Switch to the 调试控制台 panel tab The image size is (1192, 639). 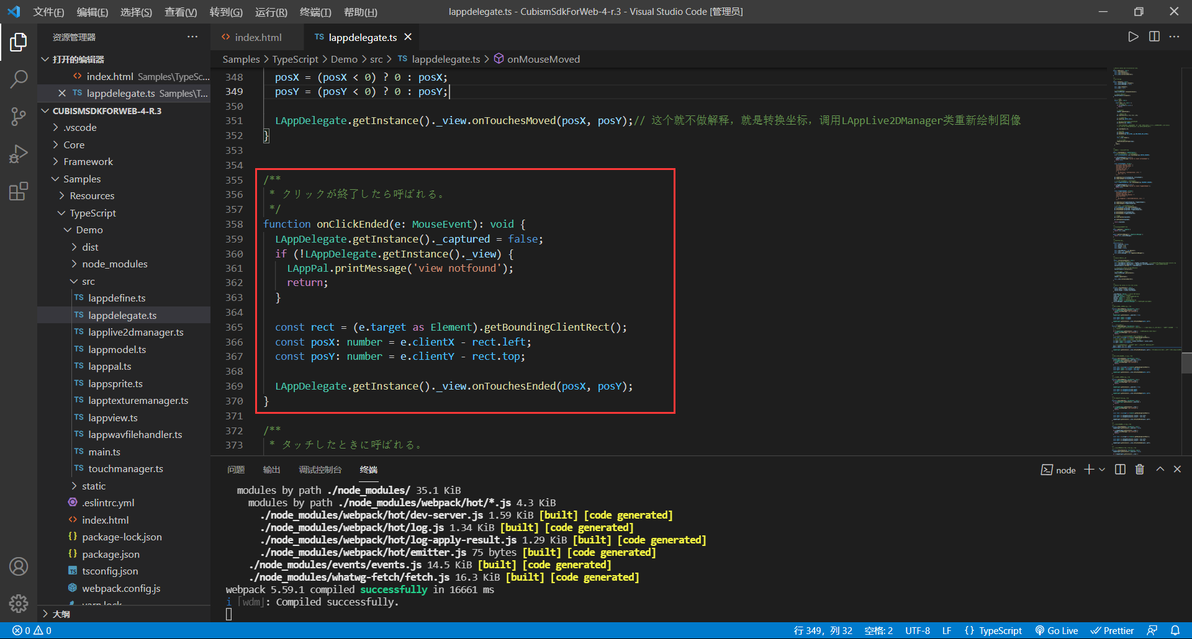[320, 470]
